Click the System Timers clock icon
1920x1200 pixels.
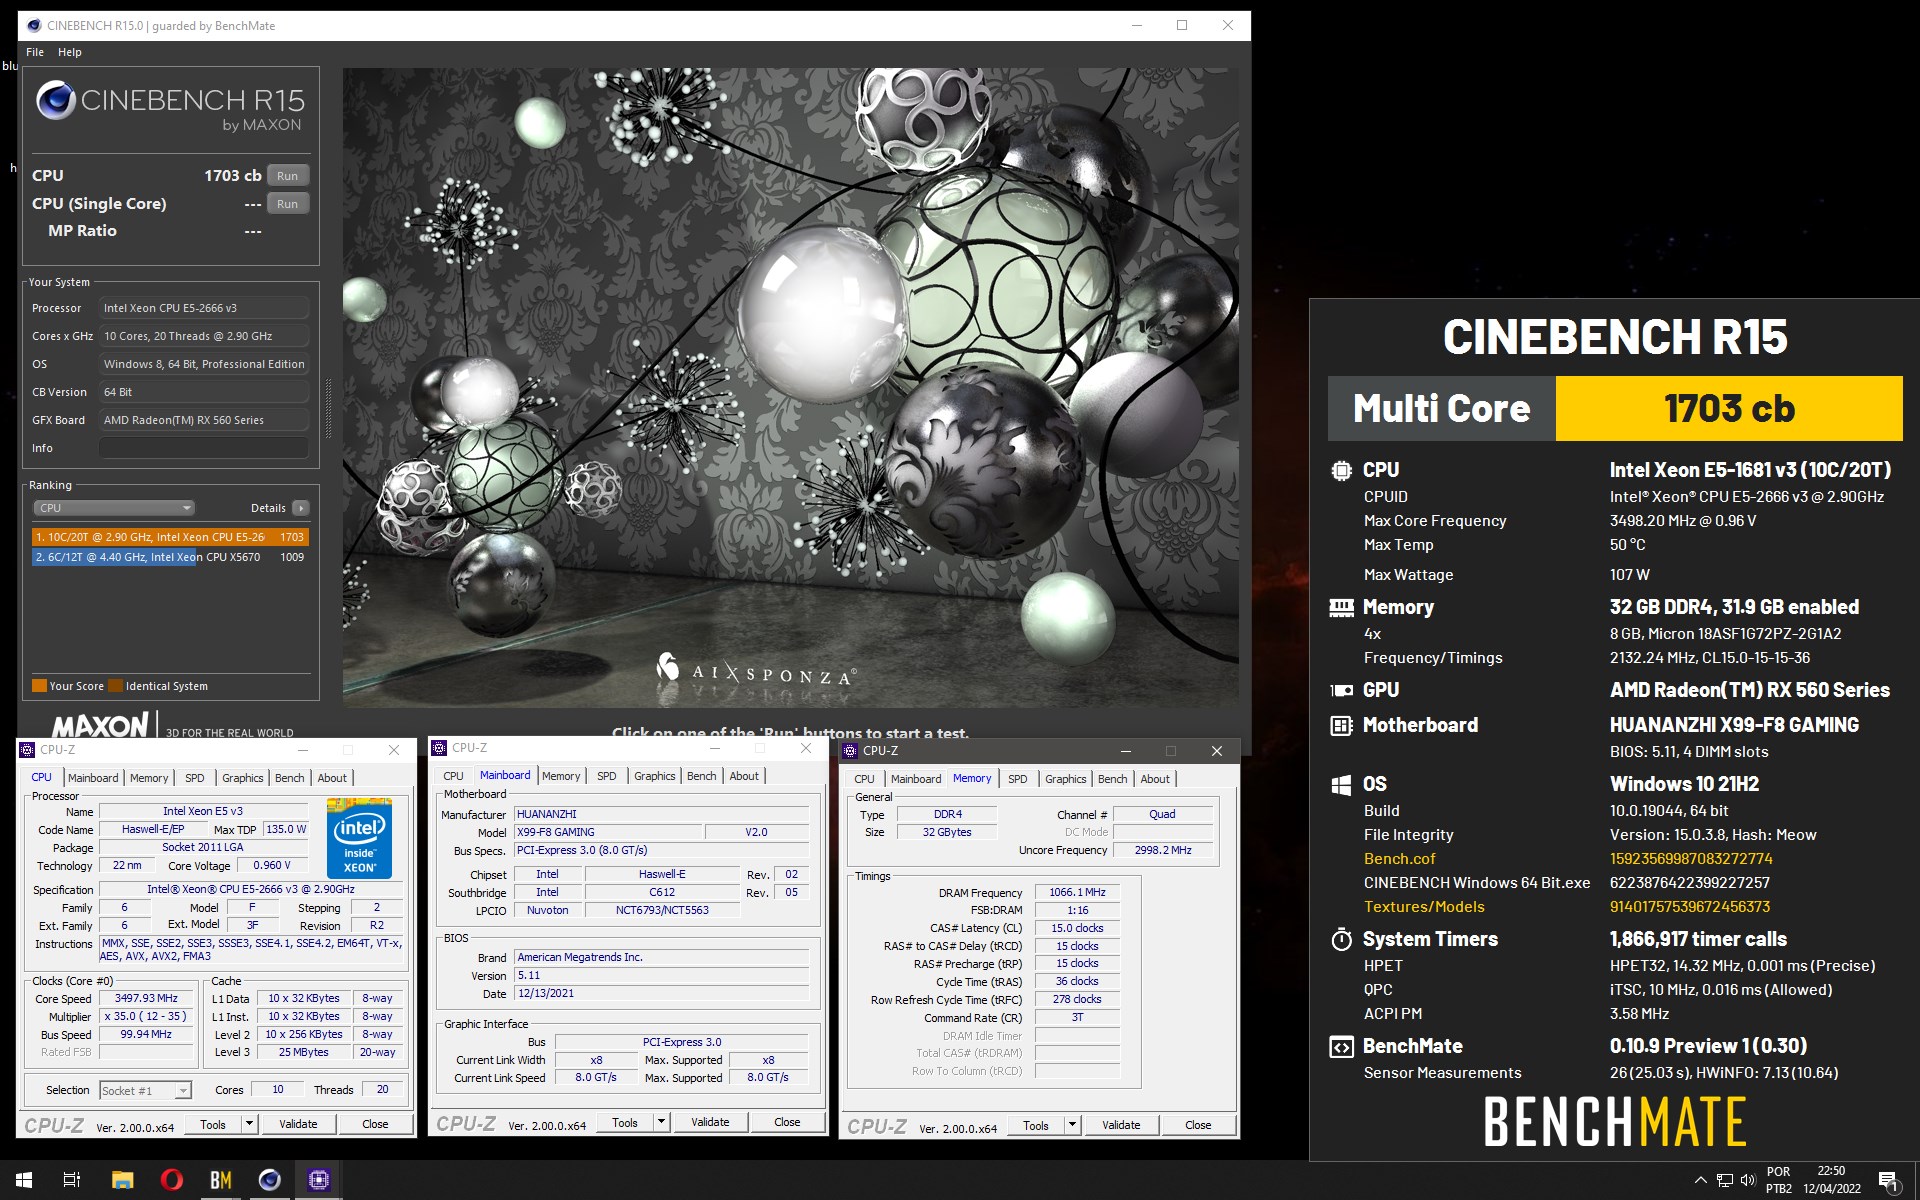click(x=1341, y=939)
